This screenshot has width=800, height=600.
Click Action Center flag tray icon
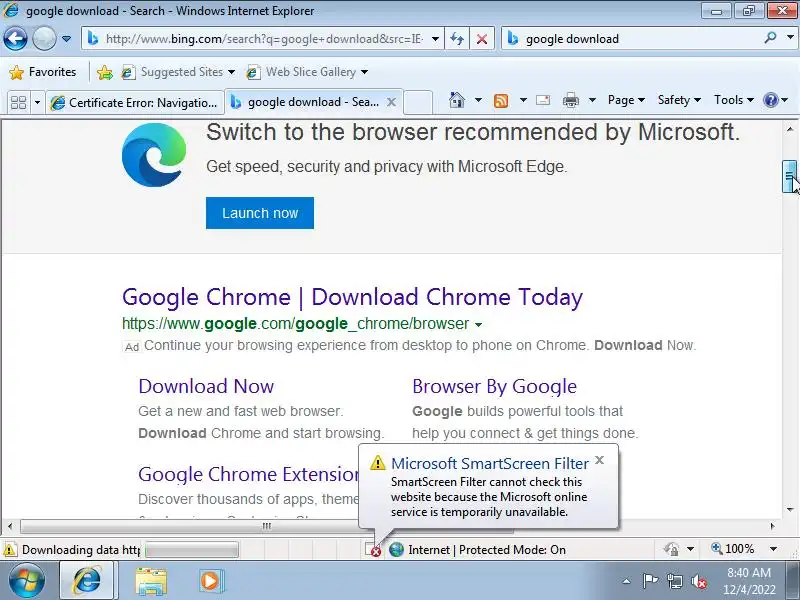(649, 581)
